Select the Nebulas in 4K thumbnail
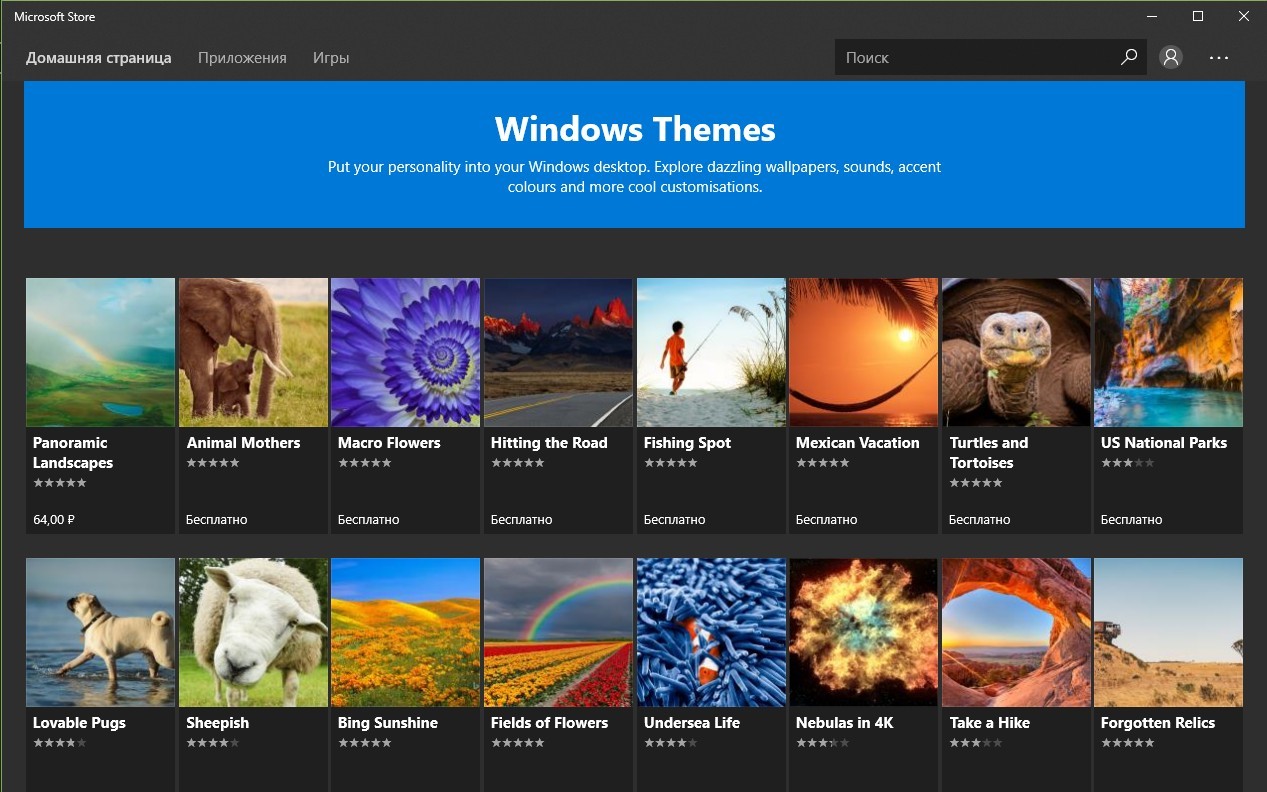Image resolution: width=1267 pixels, height=792 pixels. (864, 633)
